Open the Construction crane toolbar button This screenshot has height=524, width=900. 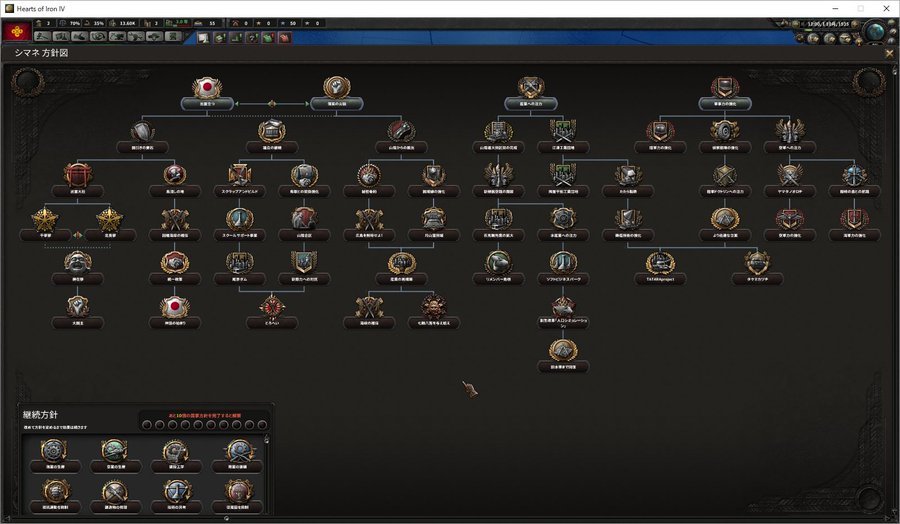[x=117, y=37]
